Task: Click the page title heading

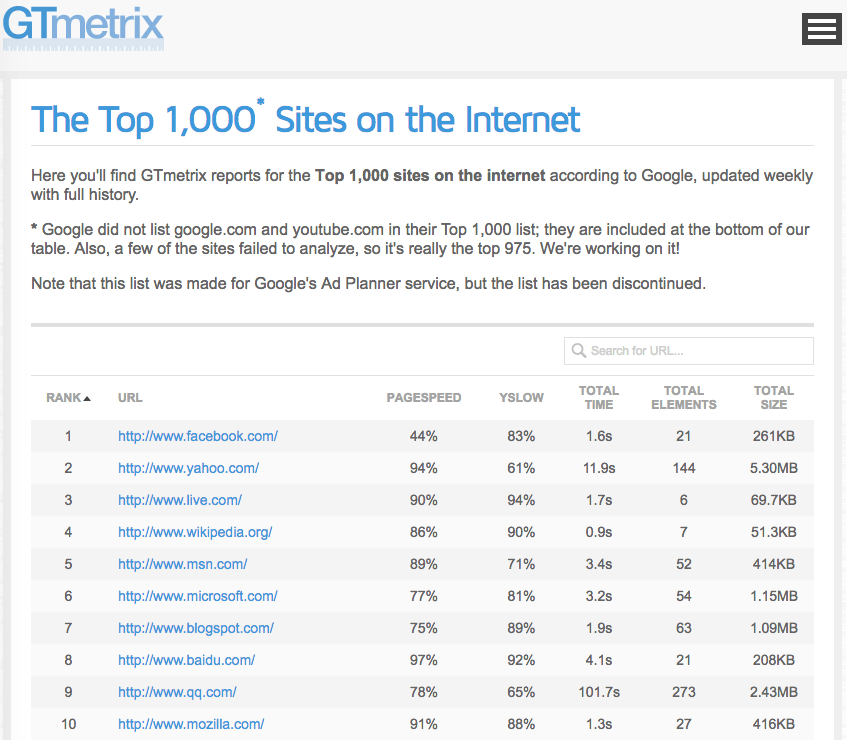Action: (306, 118)
